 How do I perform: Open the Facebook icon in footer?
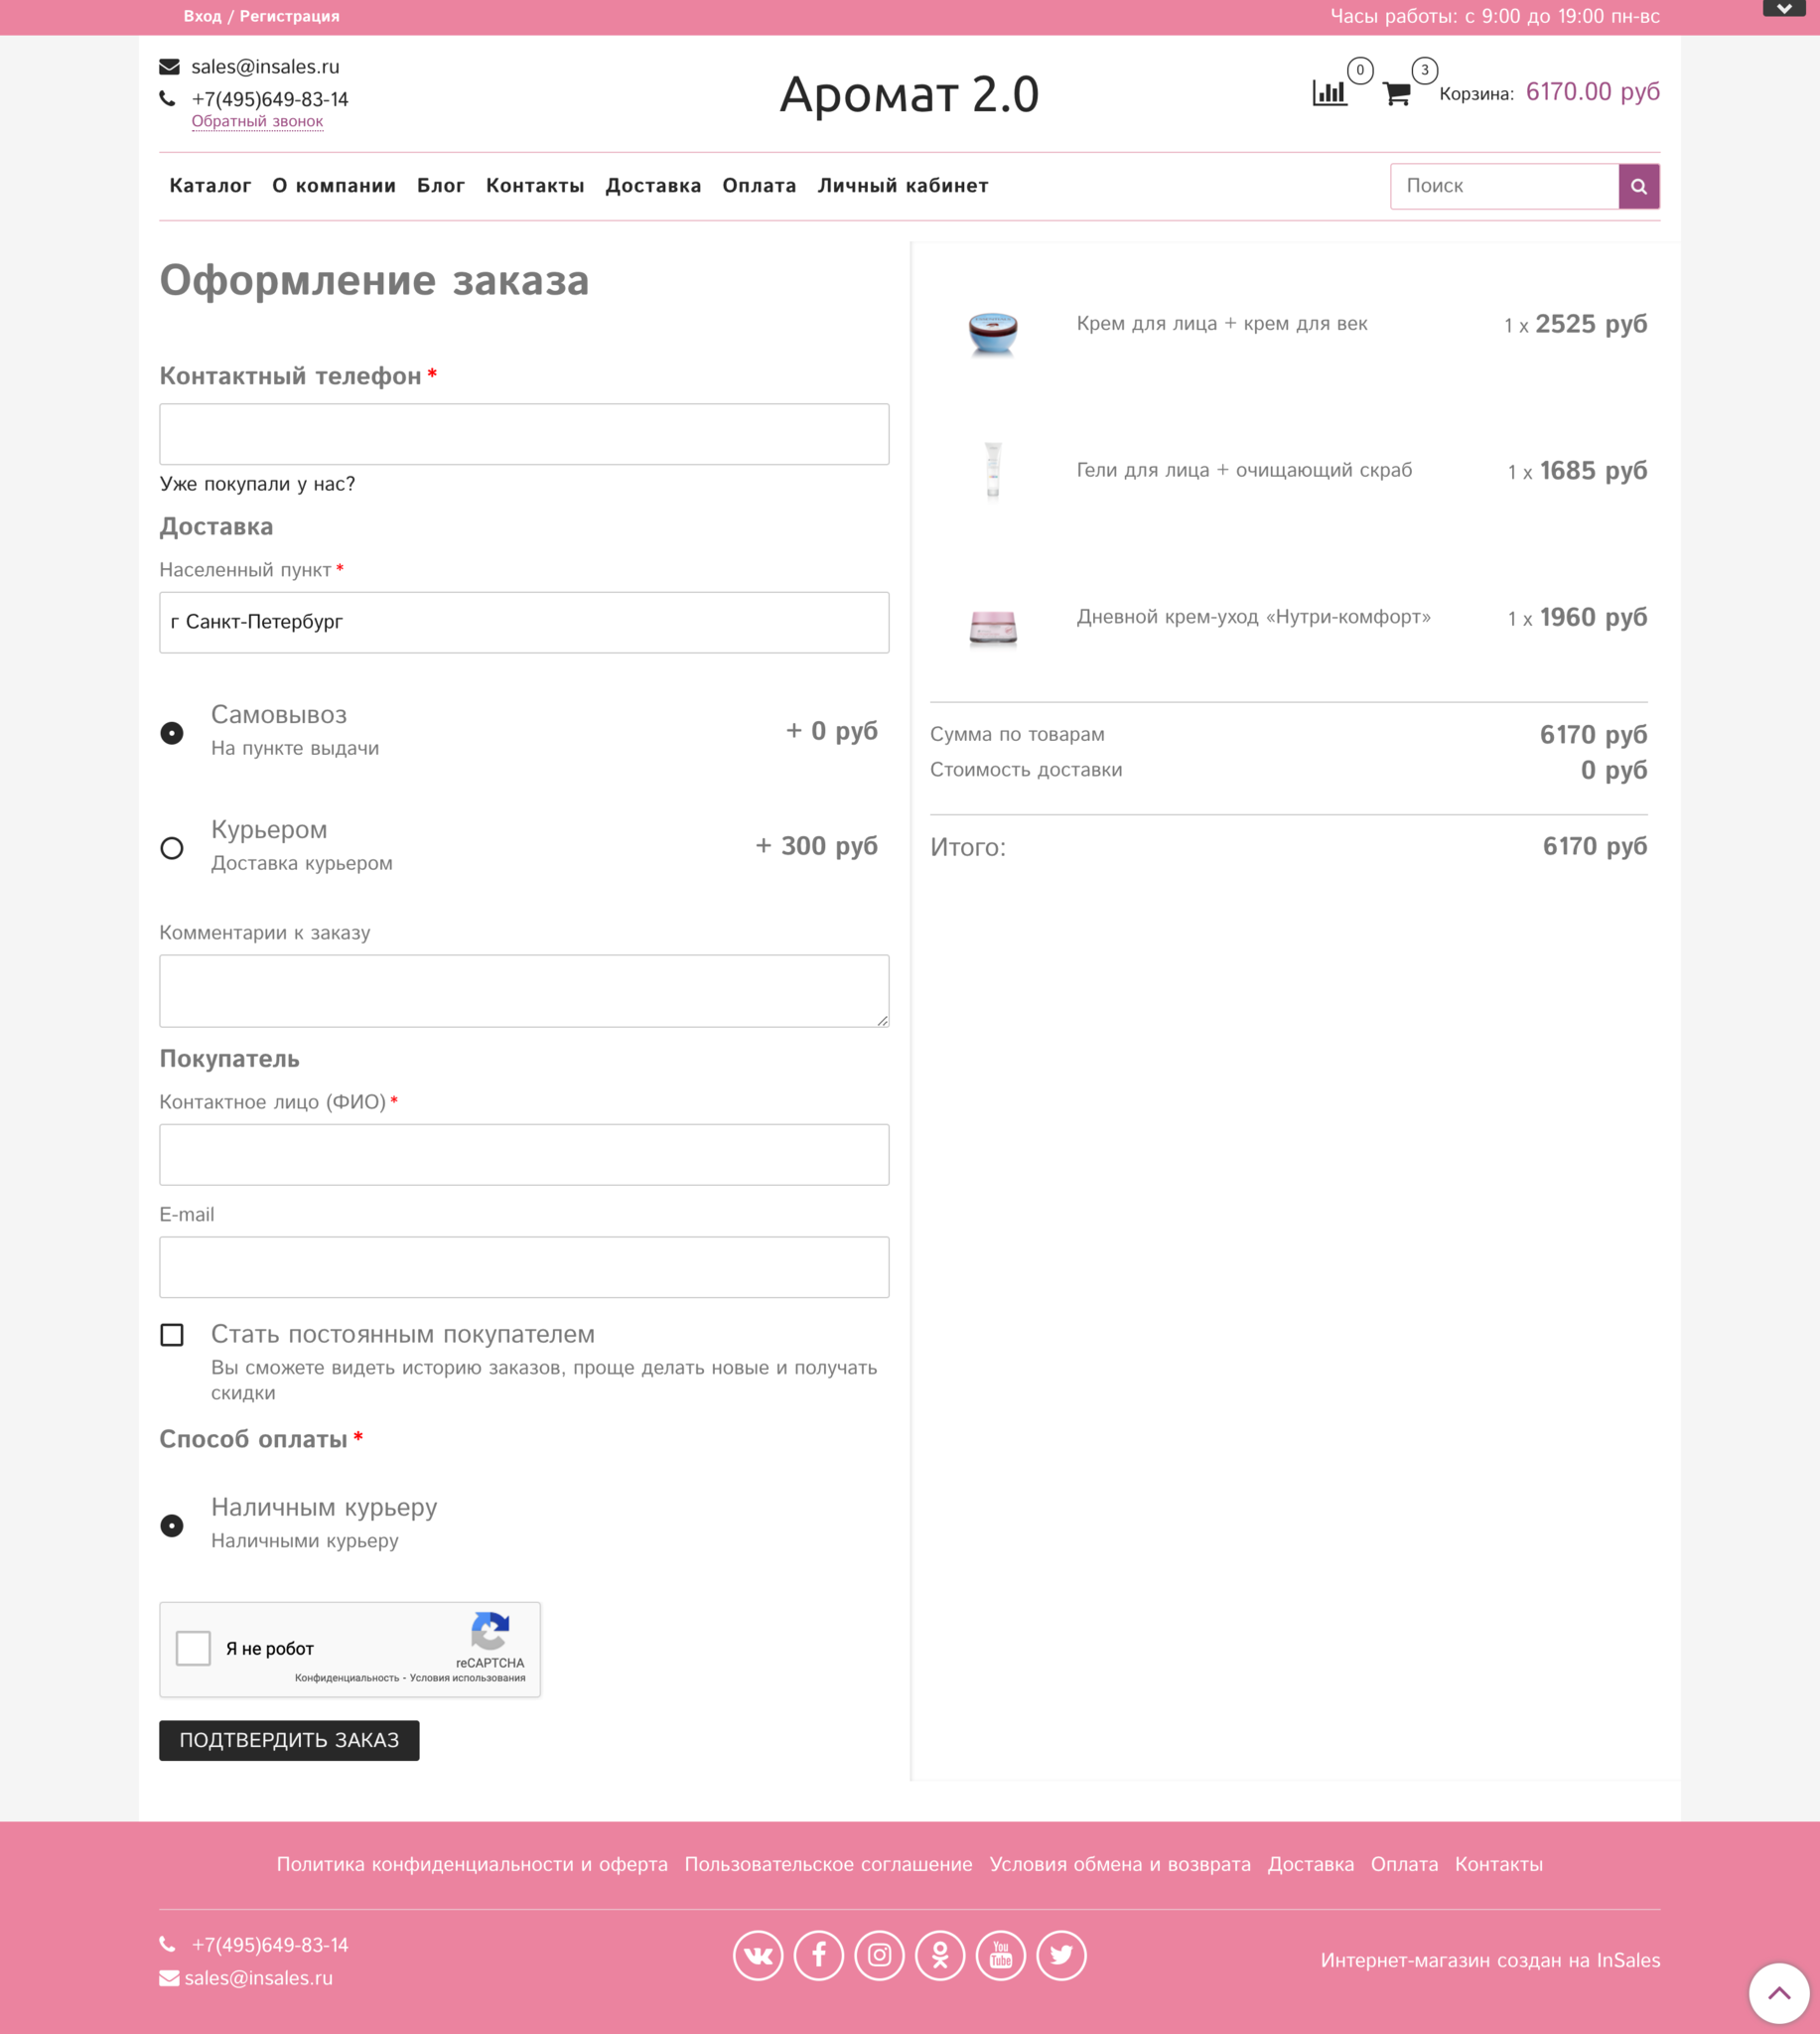(x=819, y=1954)
